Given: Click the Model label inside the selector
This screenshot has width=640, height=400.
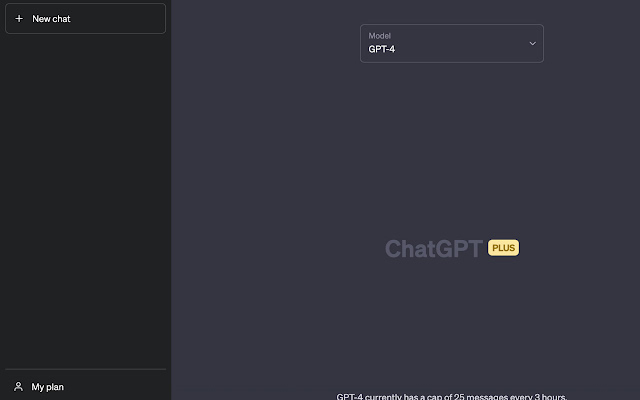Looking at the screenshot, I should (380, 36).
